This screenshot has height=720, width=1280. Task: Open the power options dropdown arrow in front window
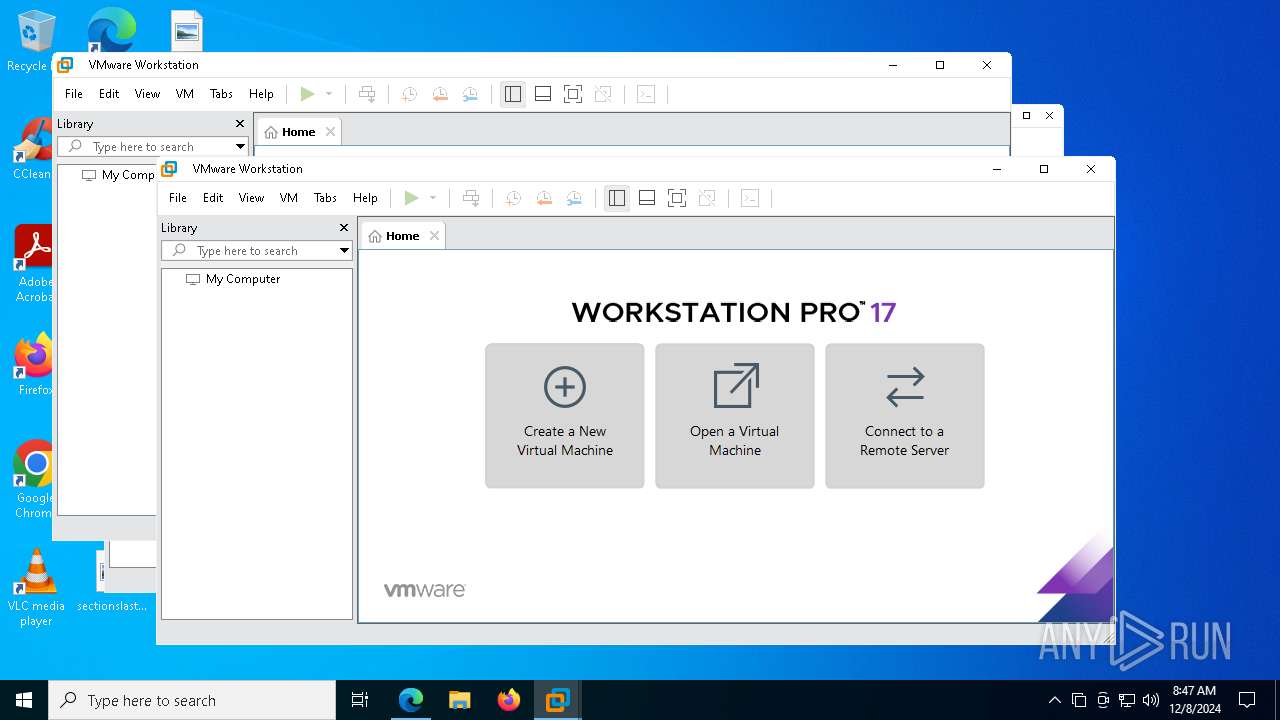click(x=433, y=198)
